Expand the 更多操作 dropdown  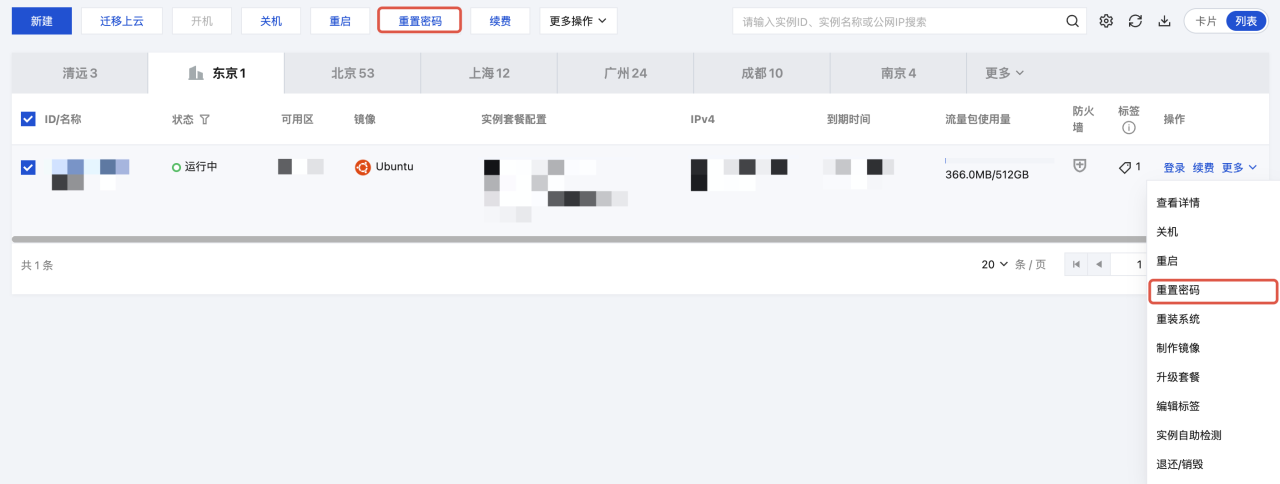(x=578, y=21)
